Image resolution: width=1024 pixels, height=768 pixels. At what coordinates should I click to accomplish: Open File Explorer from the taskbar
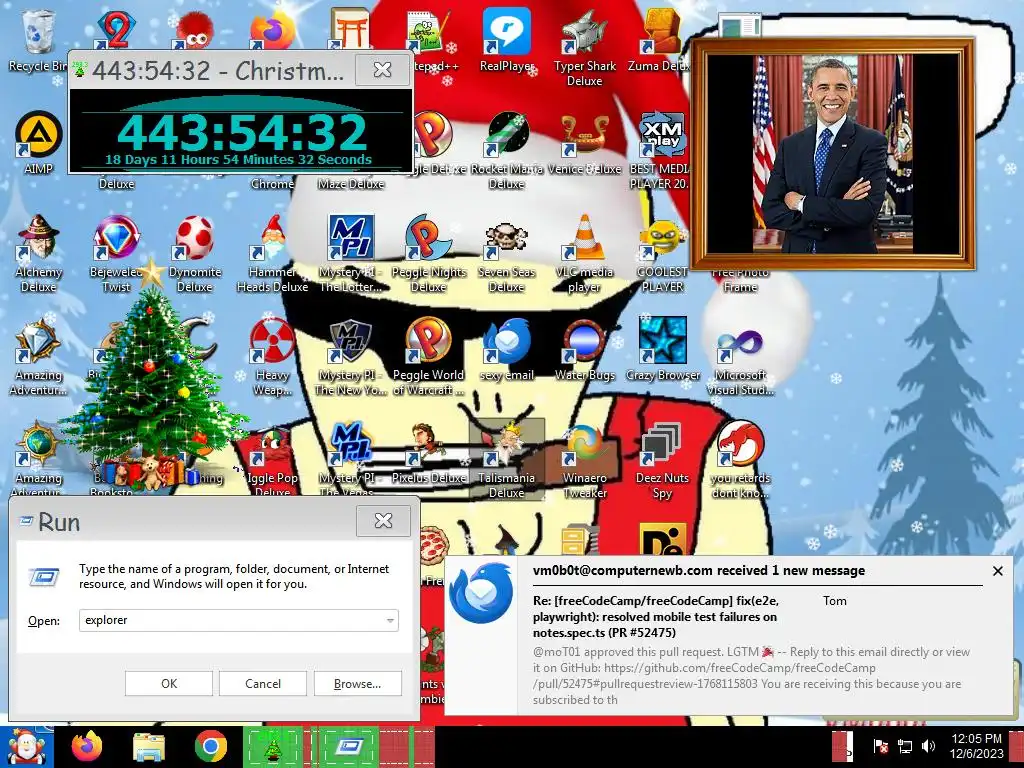(149, 747)
